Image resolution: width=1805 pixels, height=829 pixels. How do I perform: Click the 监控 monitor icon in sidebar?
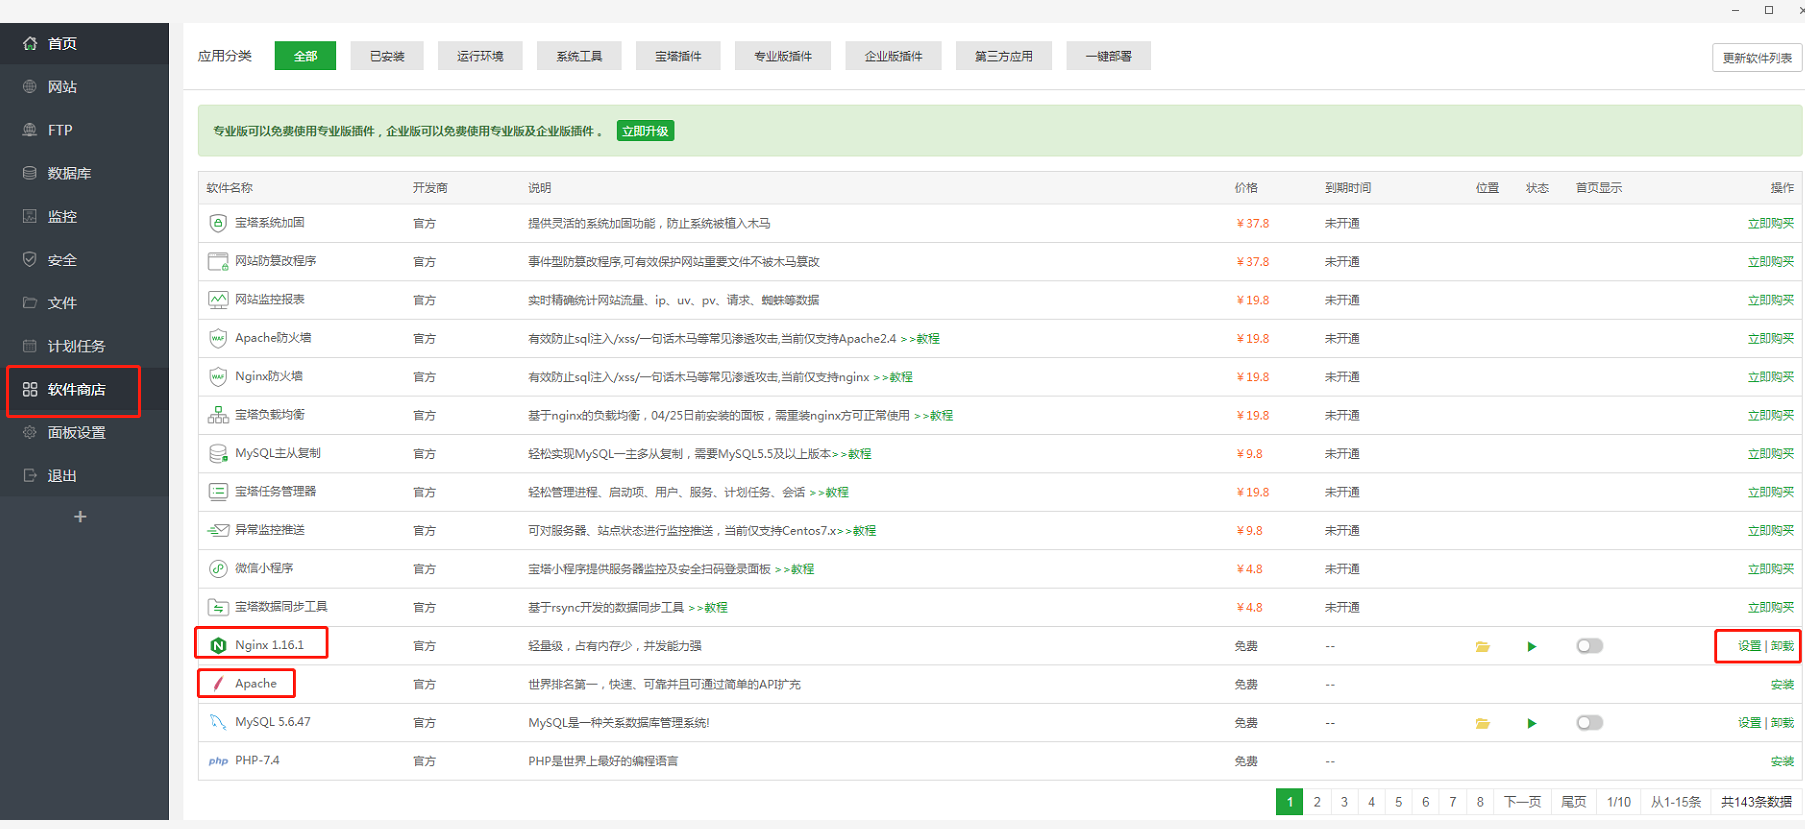pyautogui.click(x=30, y=216)
